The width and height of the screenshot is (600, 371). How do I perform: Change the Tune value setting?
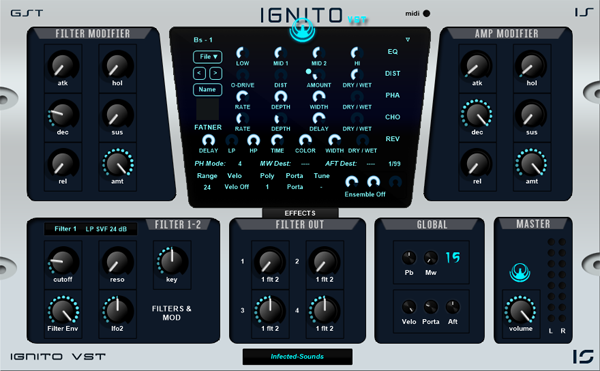pos(321,187)
